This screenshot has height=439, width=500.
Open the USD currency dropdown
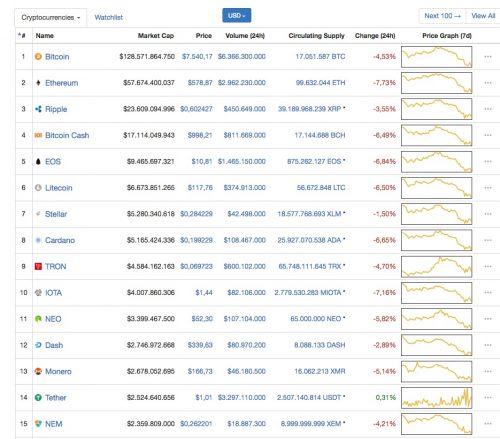(x=237, y=16)
